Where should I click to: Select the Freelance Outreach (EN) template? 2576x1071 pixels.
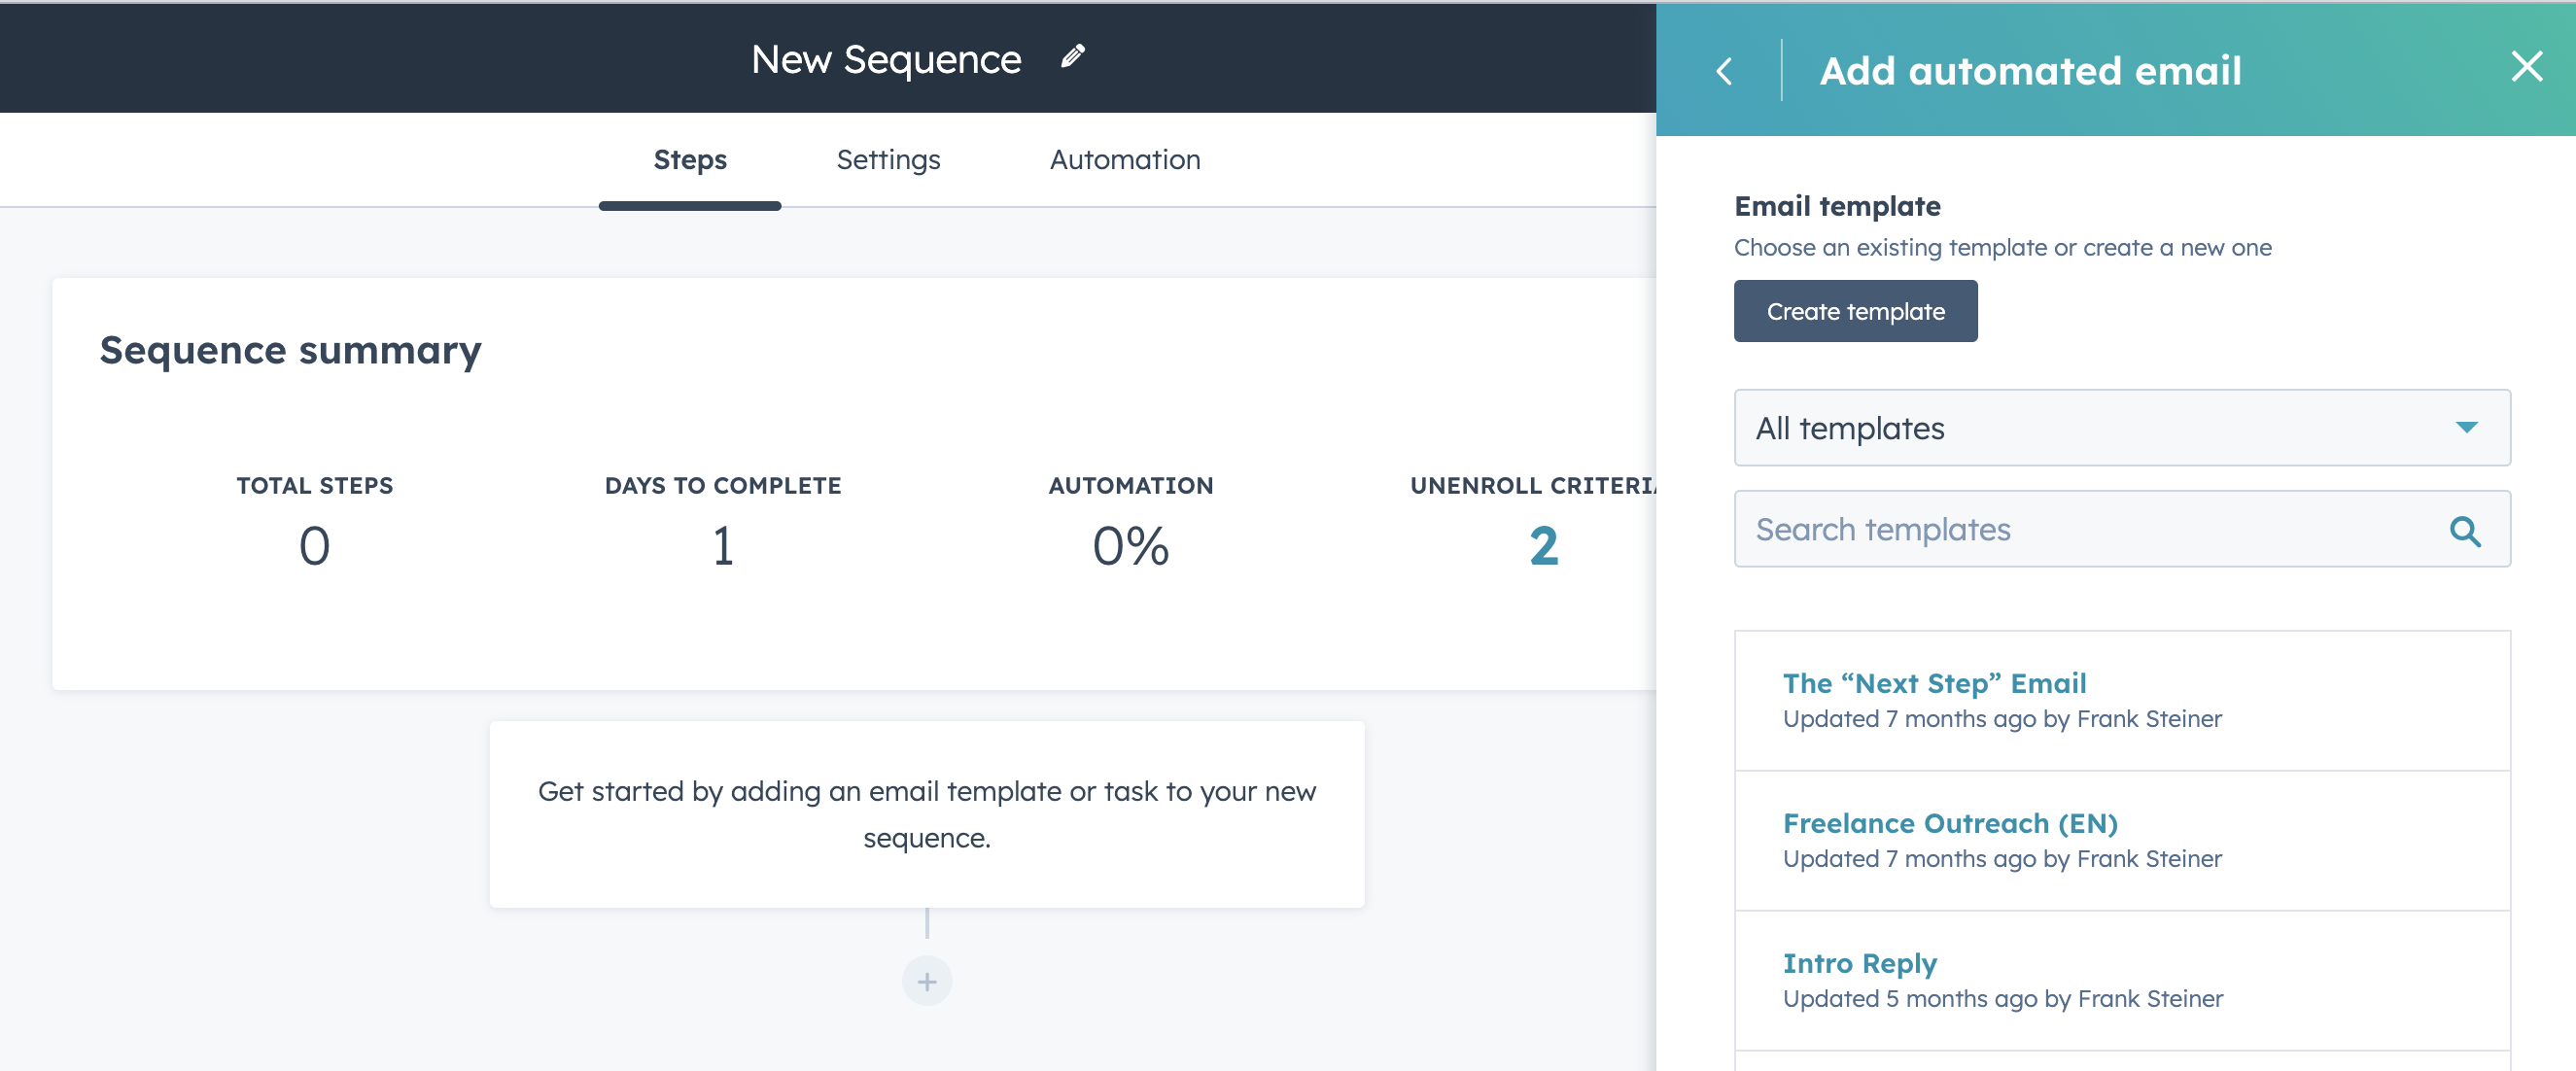point(1950,823)
